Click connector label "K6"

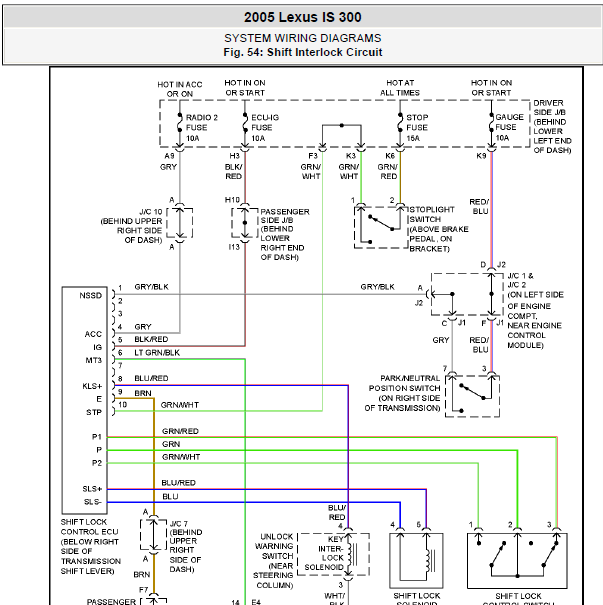tap(390, 156)
